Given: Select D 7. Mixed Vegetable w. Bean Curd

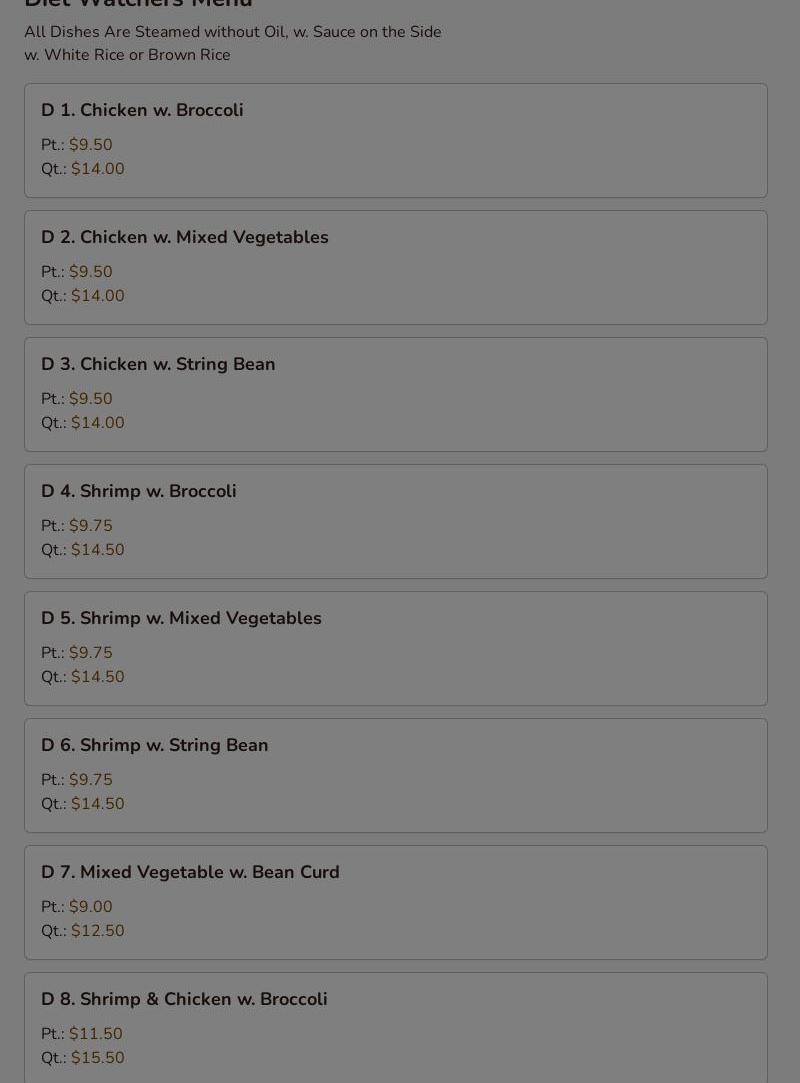Looking at the screenshot, I should [x=396, y=903].
